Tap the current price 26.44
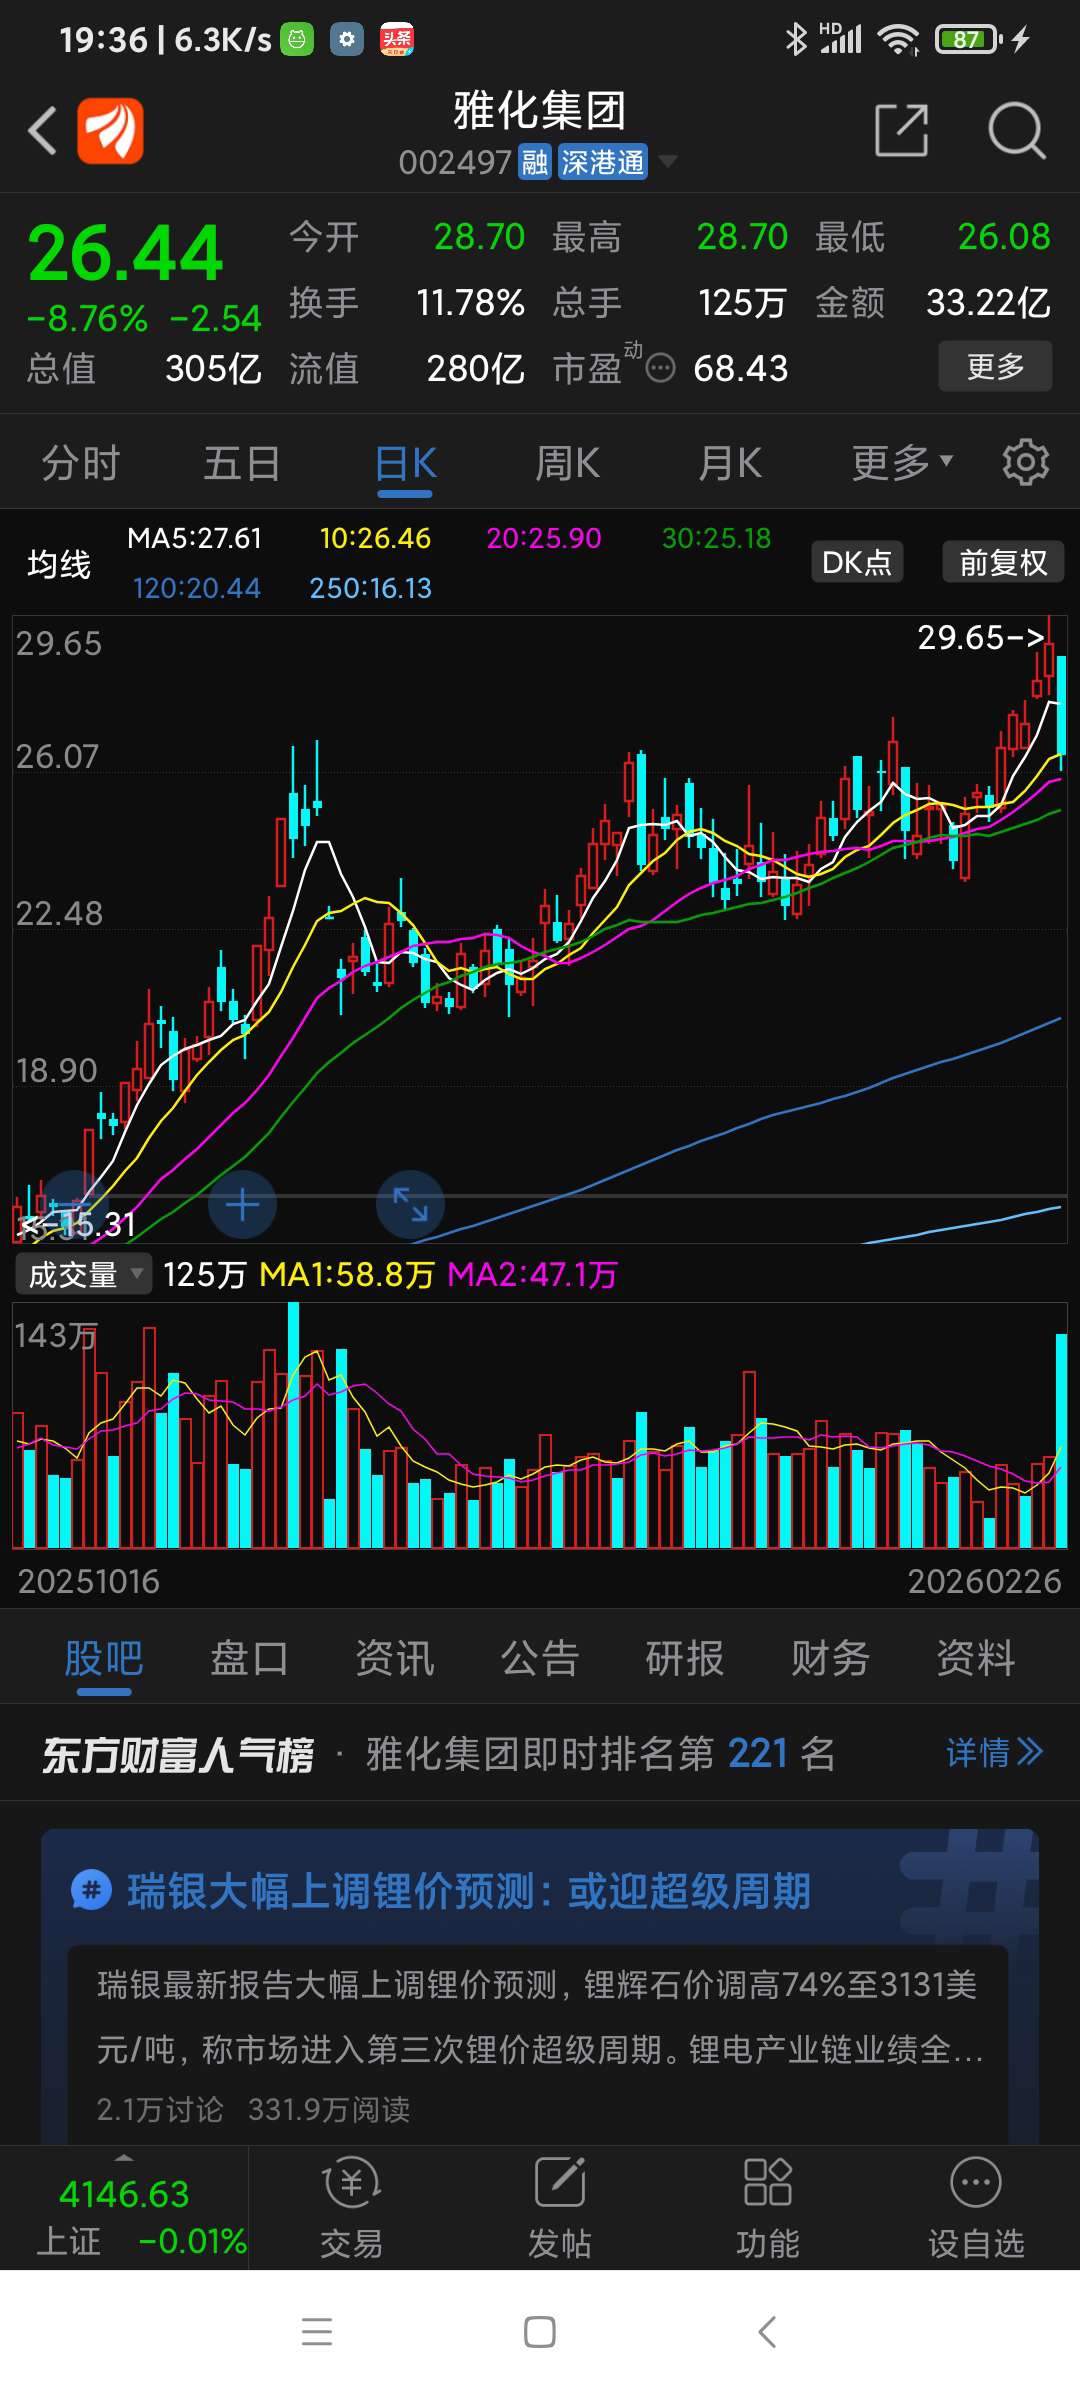The image size is (1080, 2400). coord(125,253)
